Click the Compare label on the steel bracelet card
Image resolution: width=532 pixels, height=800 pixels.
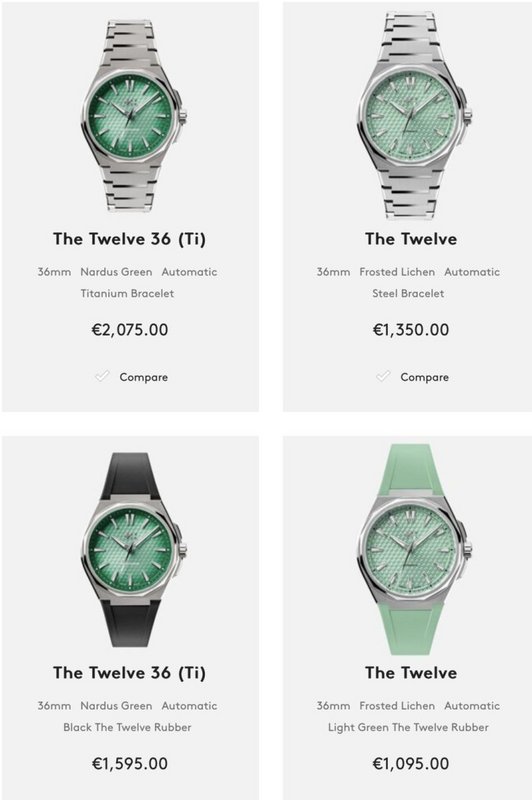tap(424, 378)
